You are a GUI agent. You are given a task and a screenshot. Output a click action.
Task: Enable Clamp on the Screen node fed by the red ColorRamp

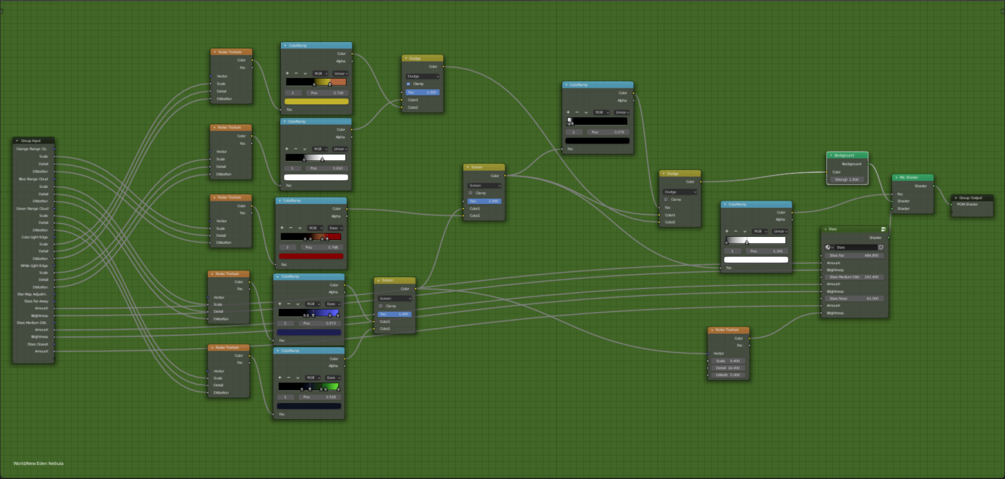point(470,193)
